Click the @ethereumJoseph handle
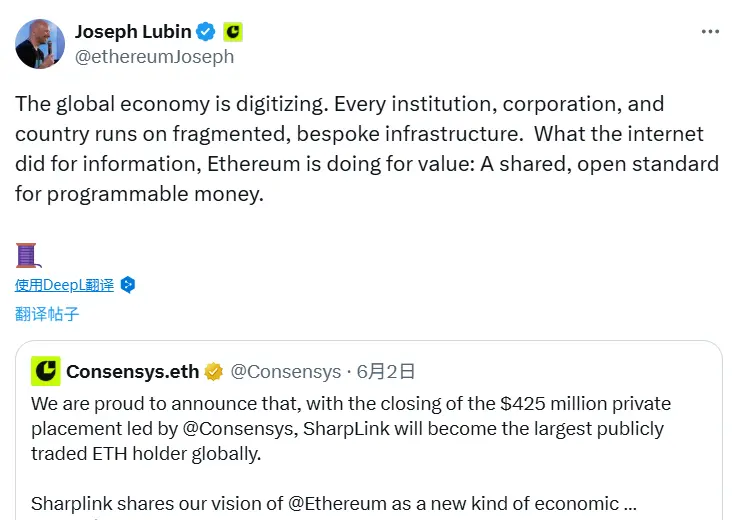The height and width of the screenshot is (520, 739). point(154,57)
